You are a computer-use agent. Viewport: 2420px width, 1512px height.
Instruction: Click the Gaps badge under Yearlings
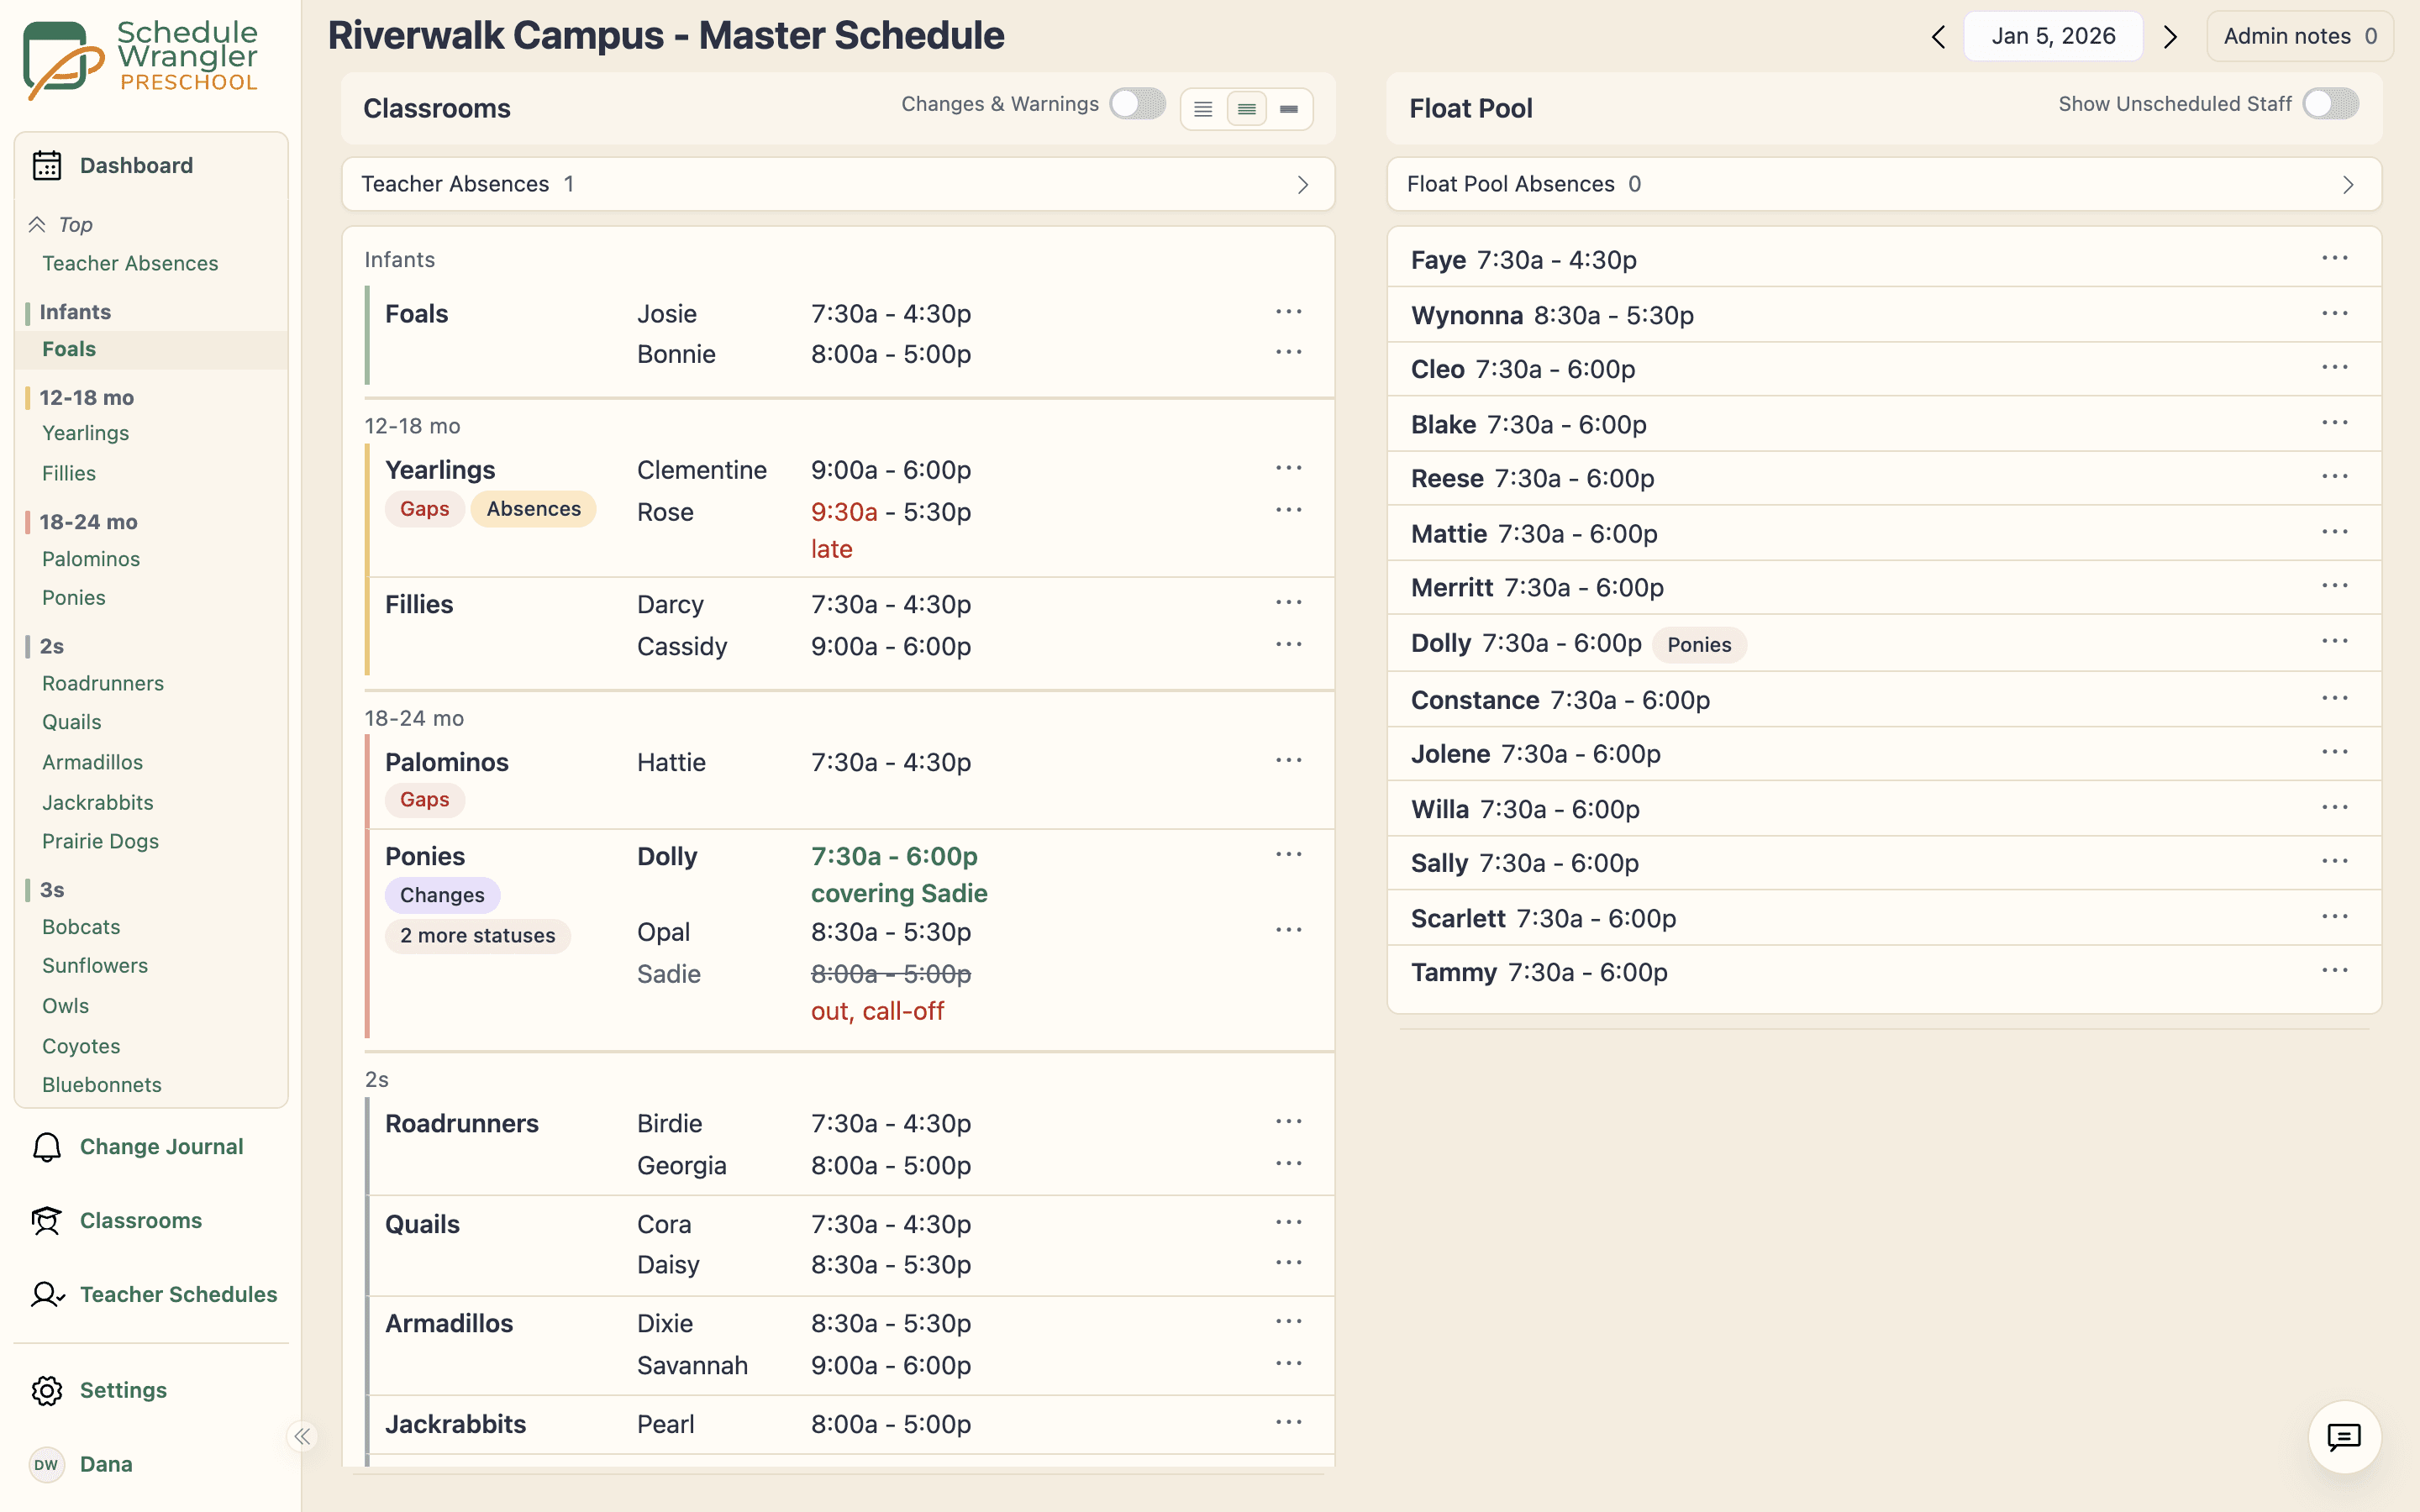tap(424, 509)
